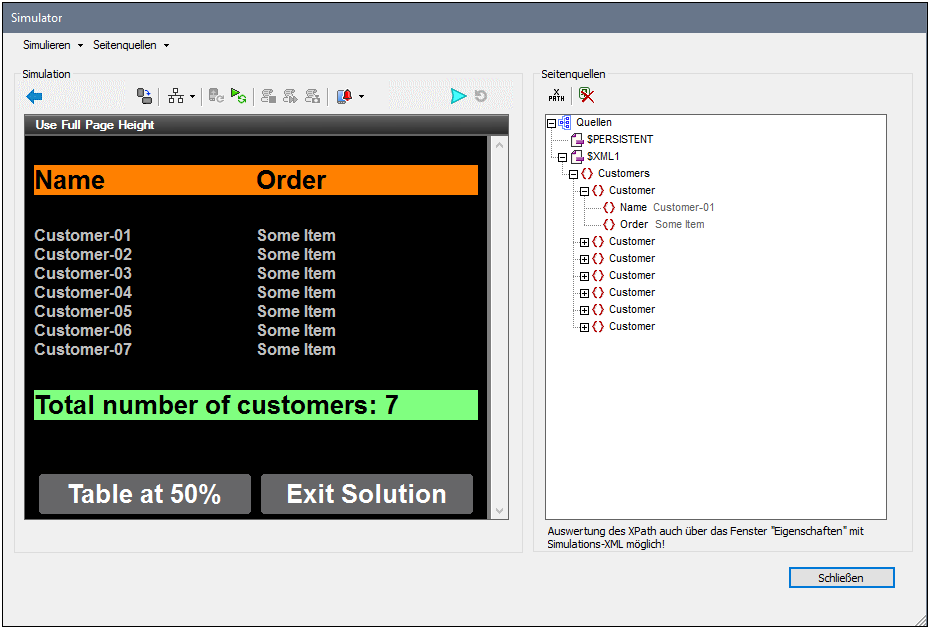Viewport: 930px width, 629px height.
Task: Tap the Exit Solution button
Action: pyautogui.click(x=366, y=494)
